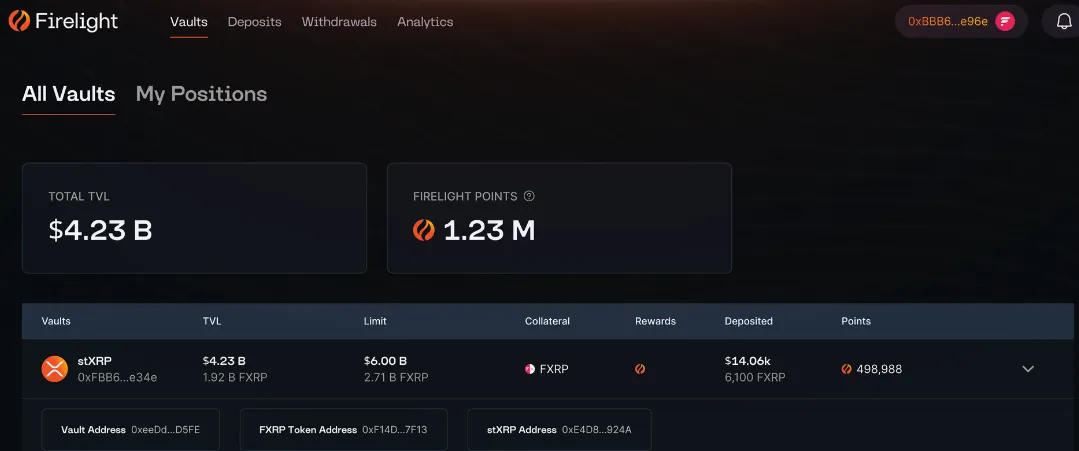Click the FXRP Token Address box
The image size is (1079, 451).
[343, 429]
